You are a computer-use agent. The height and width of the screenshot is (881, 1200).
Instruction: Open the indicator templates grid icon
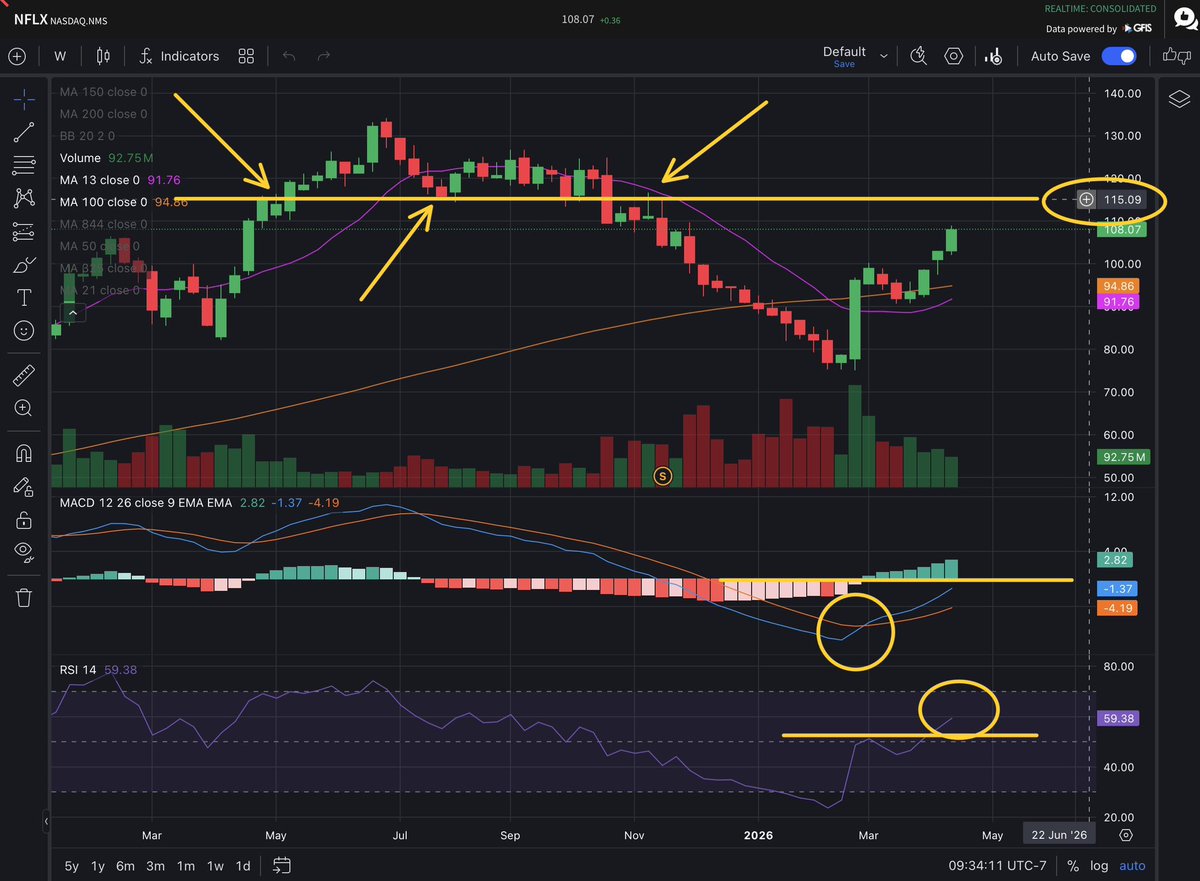pyautogui.click(x=246, y=56)
